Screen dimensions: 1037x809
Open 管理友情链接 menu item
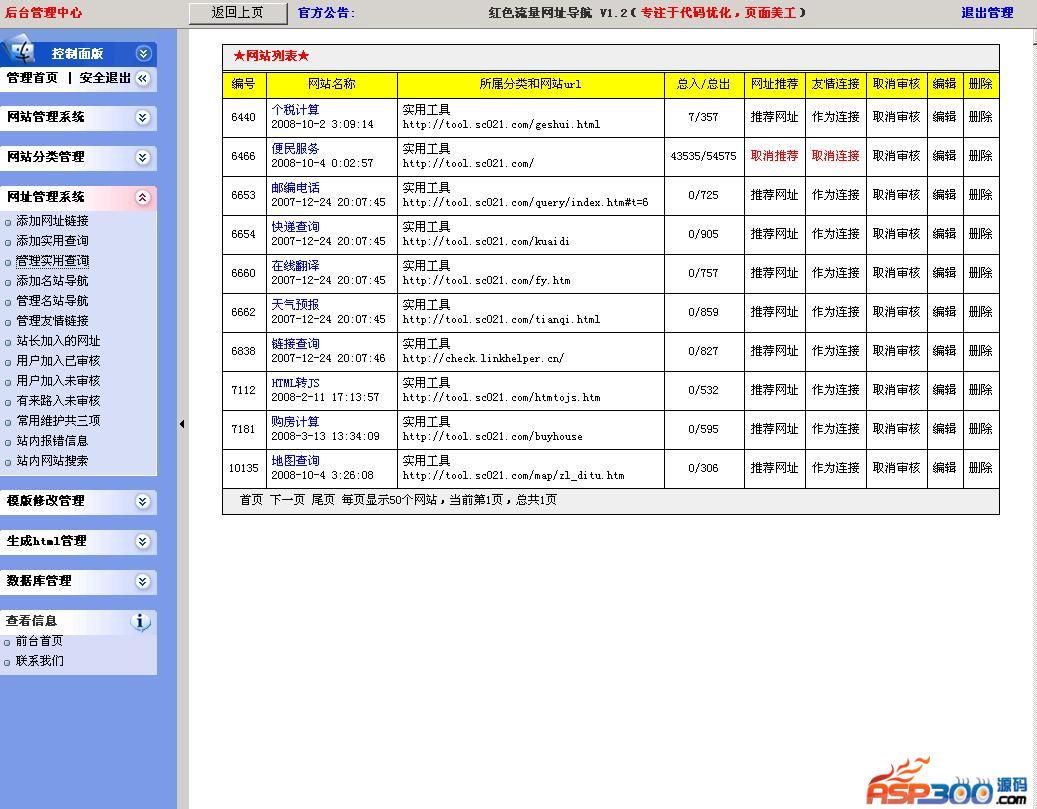tap(52, 321)
